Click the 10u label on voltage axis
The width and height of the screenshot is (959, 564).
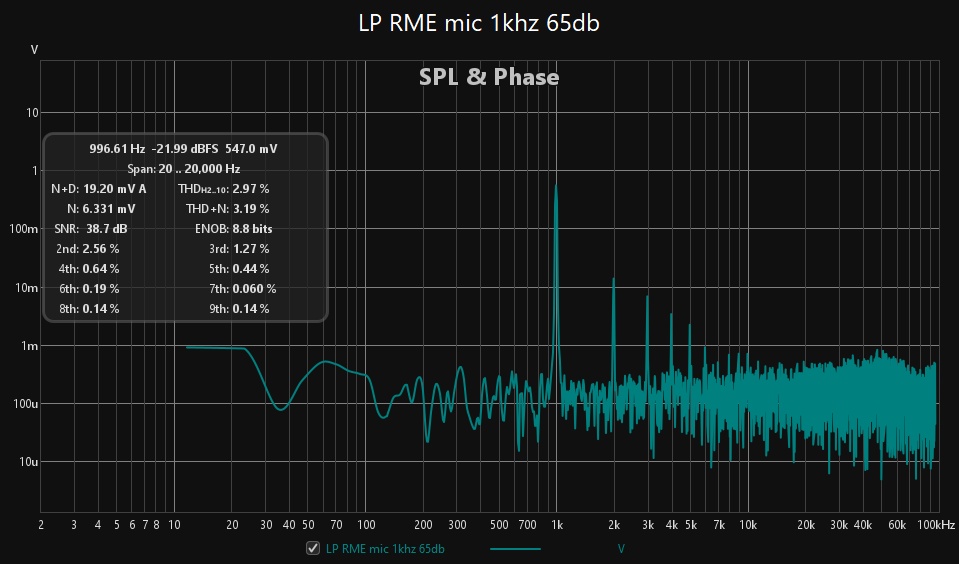pos(28,462)
